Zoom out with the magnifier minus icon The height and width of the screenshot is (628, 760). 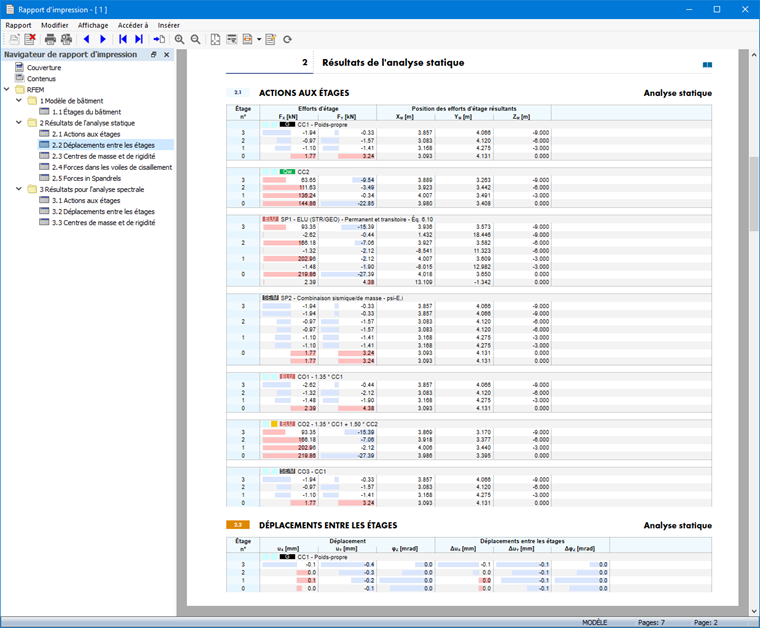tap(195, 39)
